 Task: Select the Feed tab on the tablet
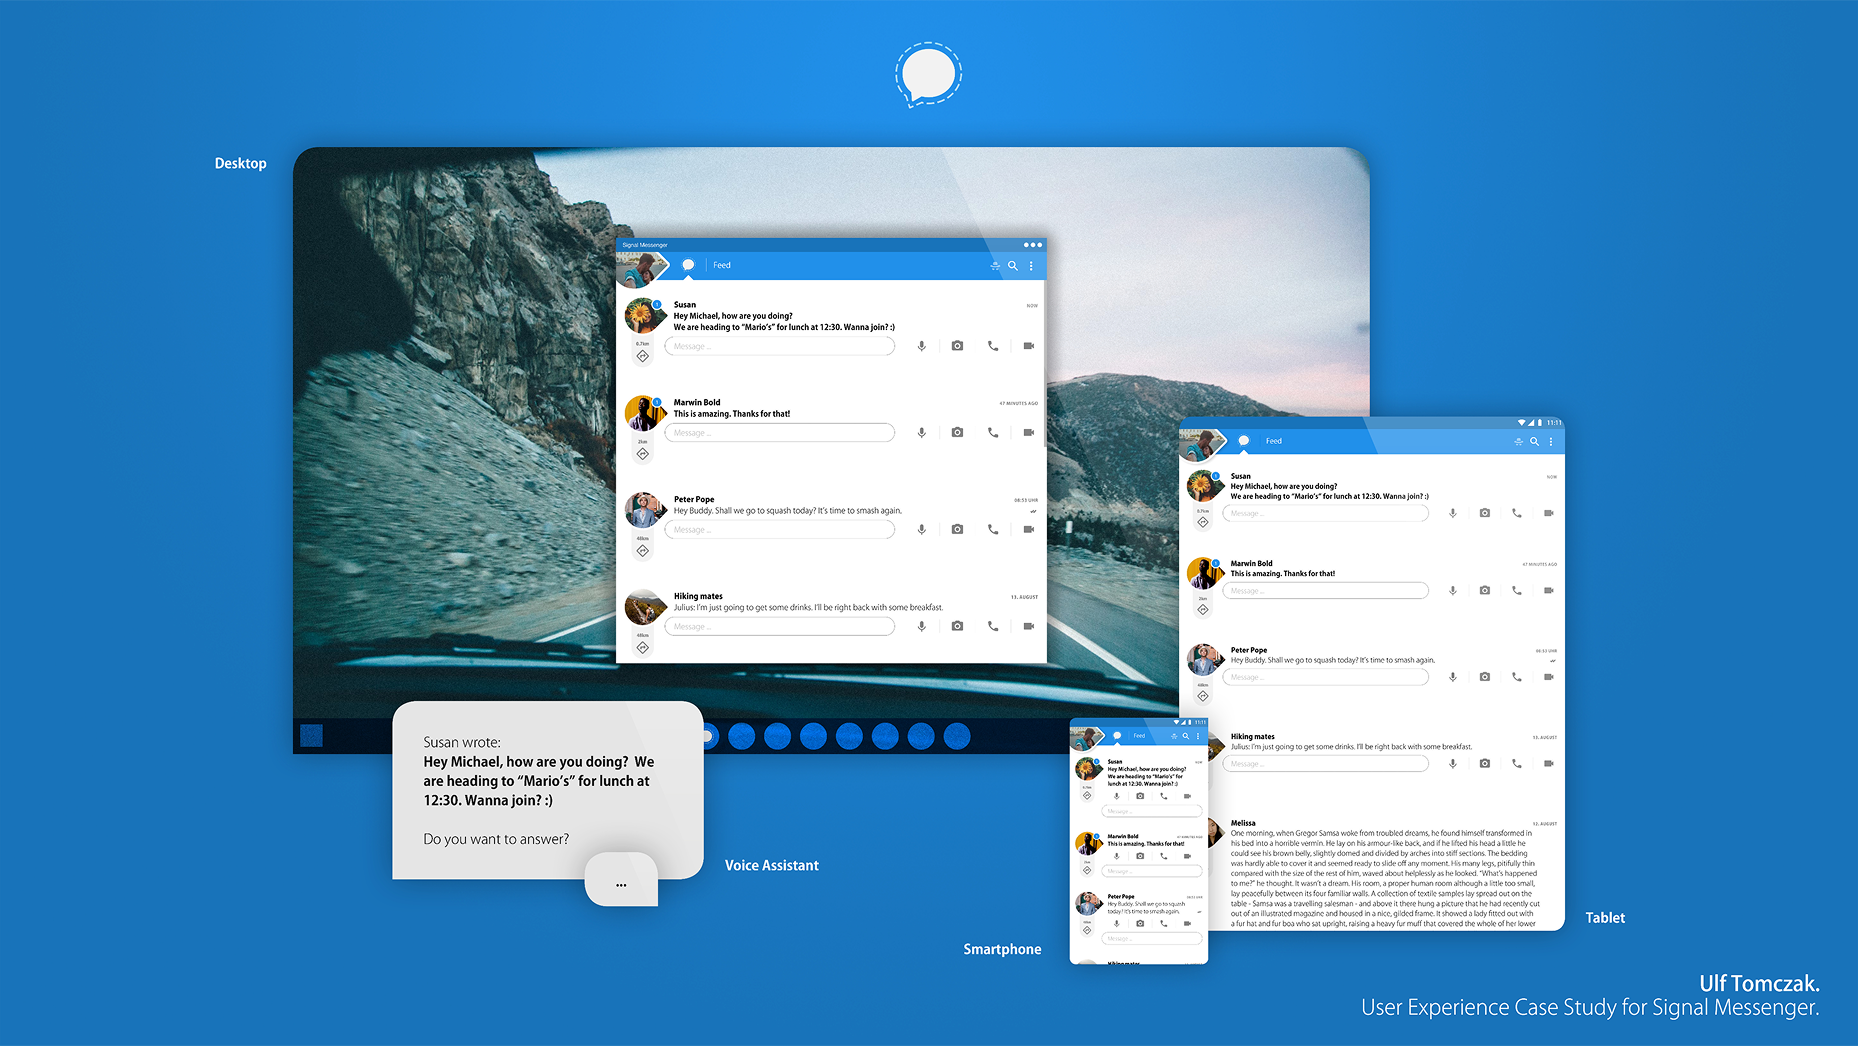[x=1273, y=441]
